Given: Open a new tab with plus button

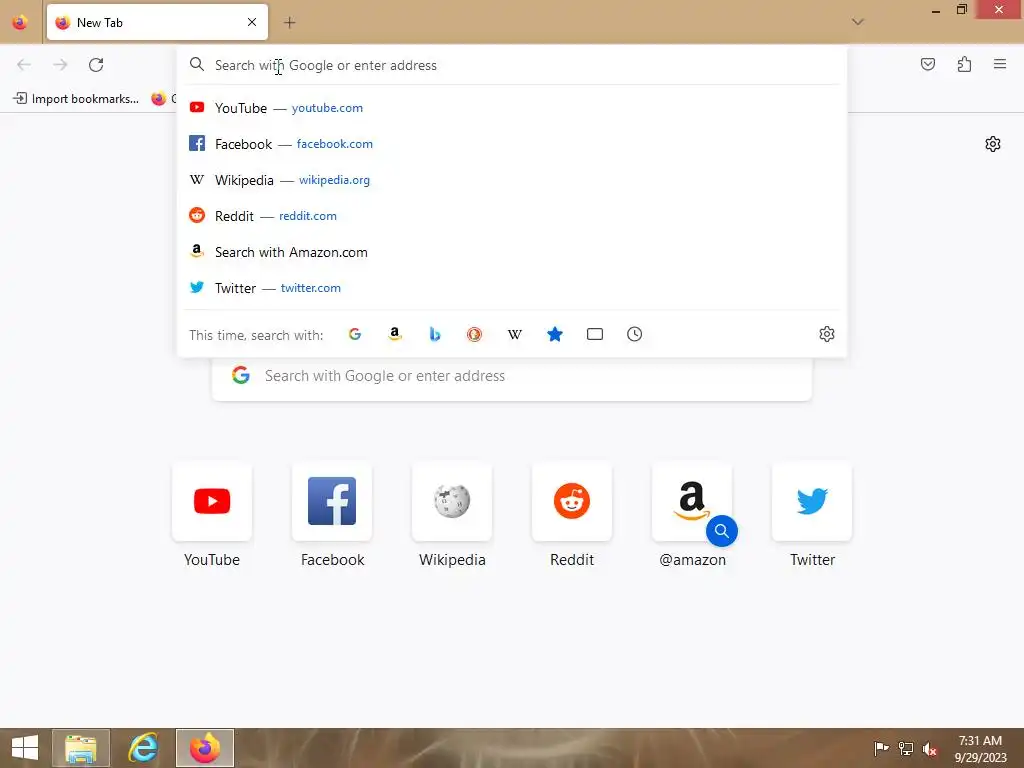Looking at the screenshot, I should pos(289,23).
